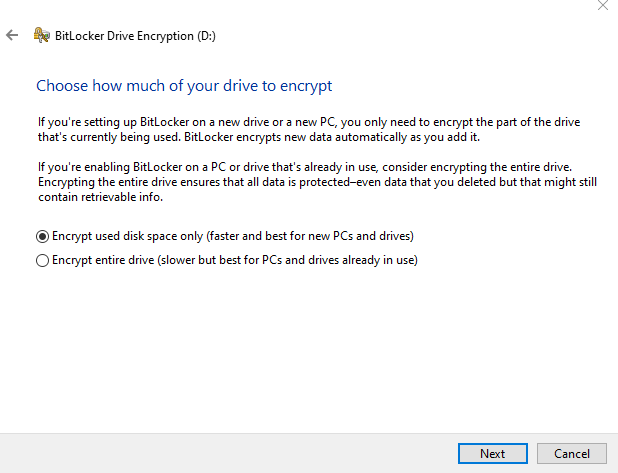Click the BitLocker key and lock icon
The image size is (618, 473).
[x=42, y=35]
